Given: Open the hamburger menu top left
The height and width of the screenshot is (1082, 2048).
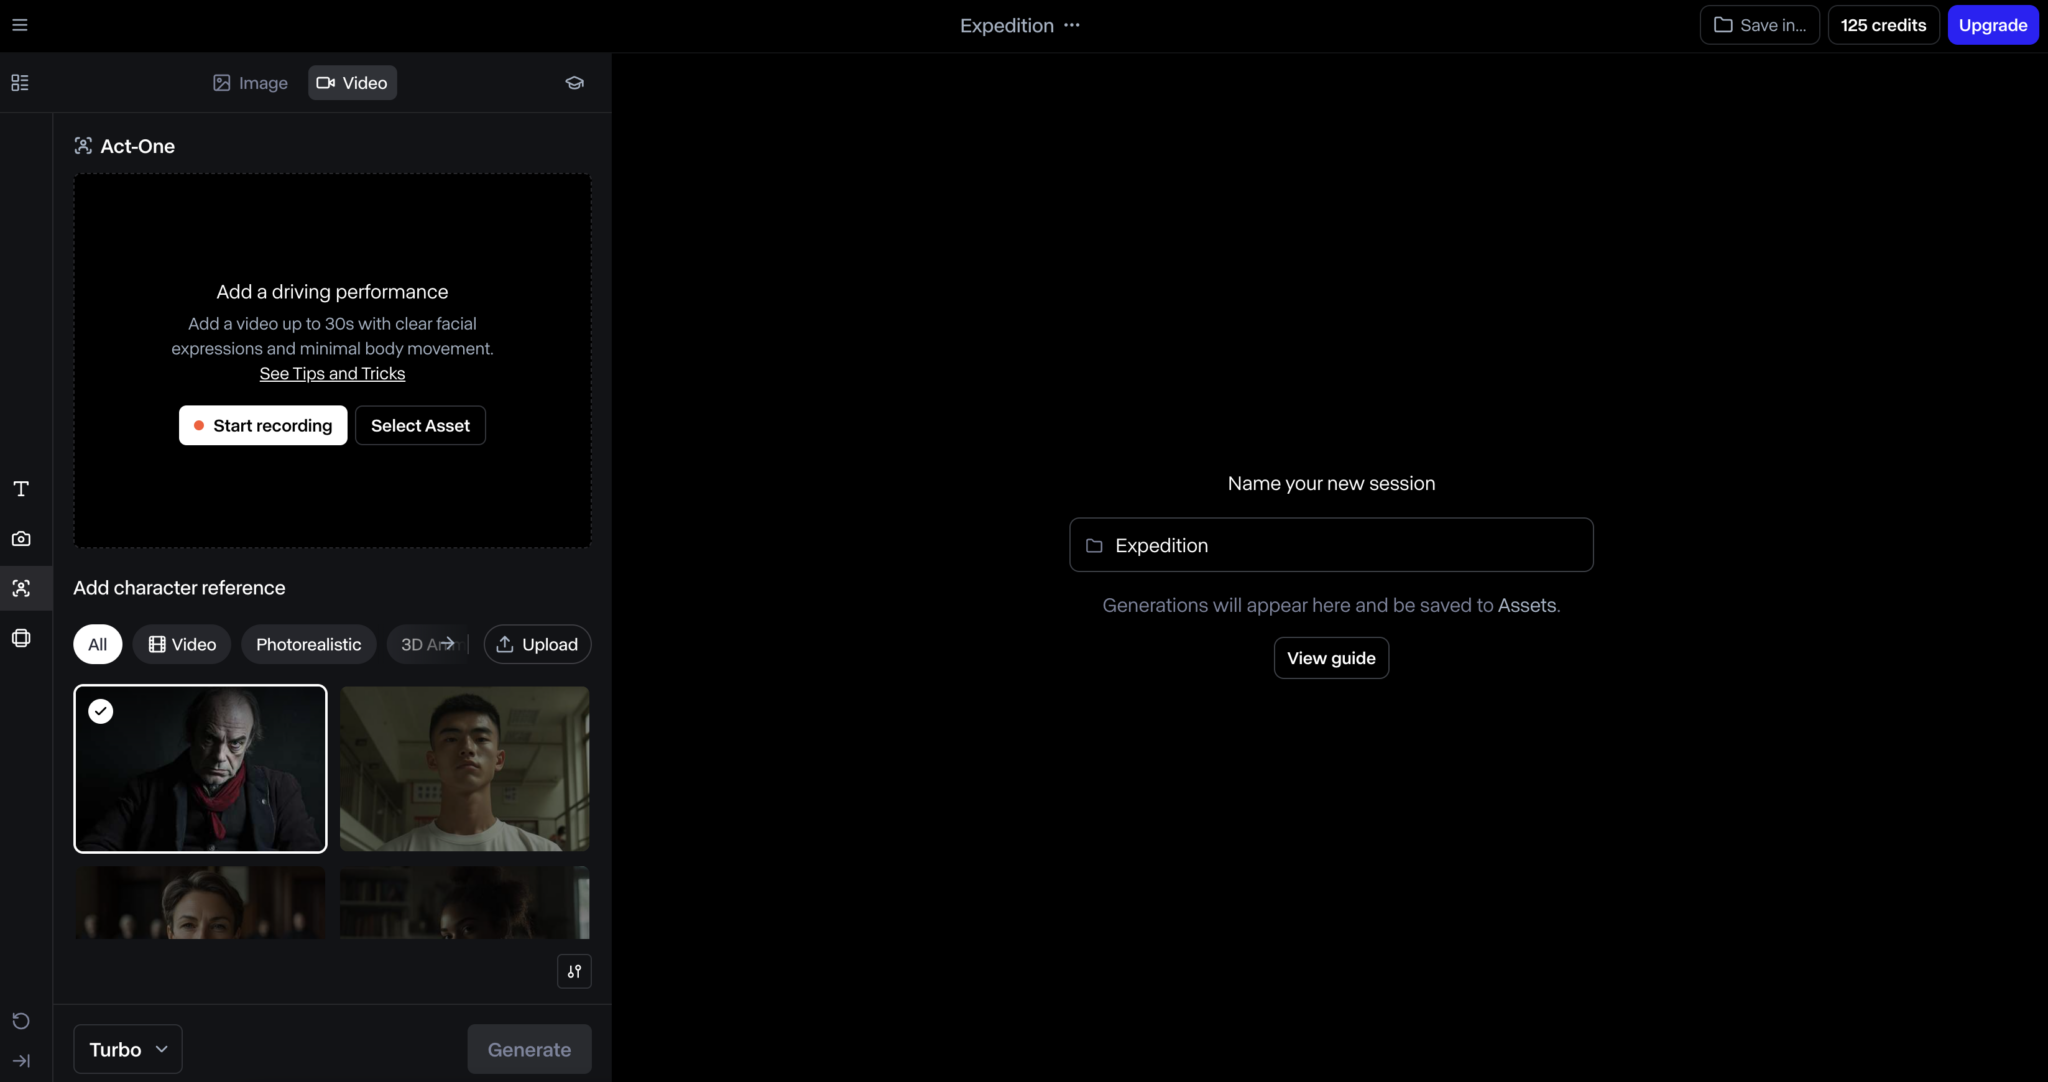Looking at the screenshot, I should click(x=20, y=24).
